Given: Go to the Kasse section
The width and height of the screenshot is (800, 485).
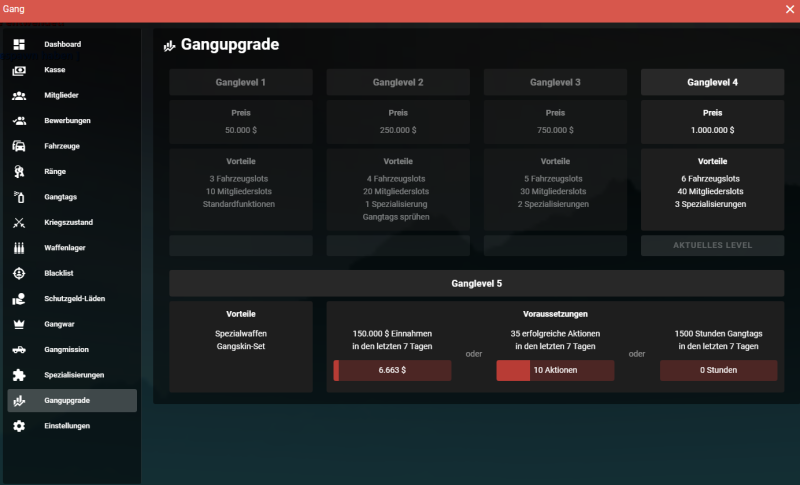Looking at the screenshot, I should point(72,70).
